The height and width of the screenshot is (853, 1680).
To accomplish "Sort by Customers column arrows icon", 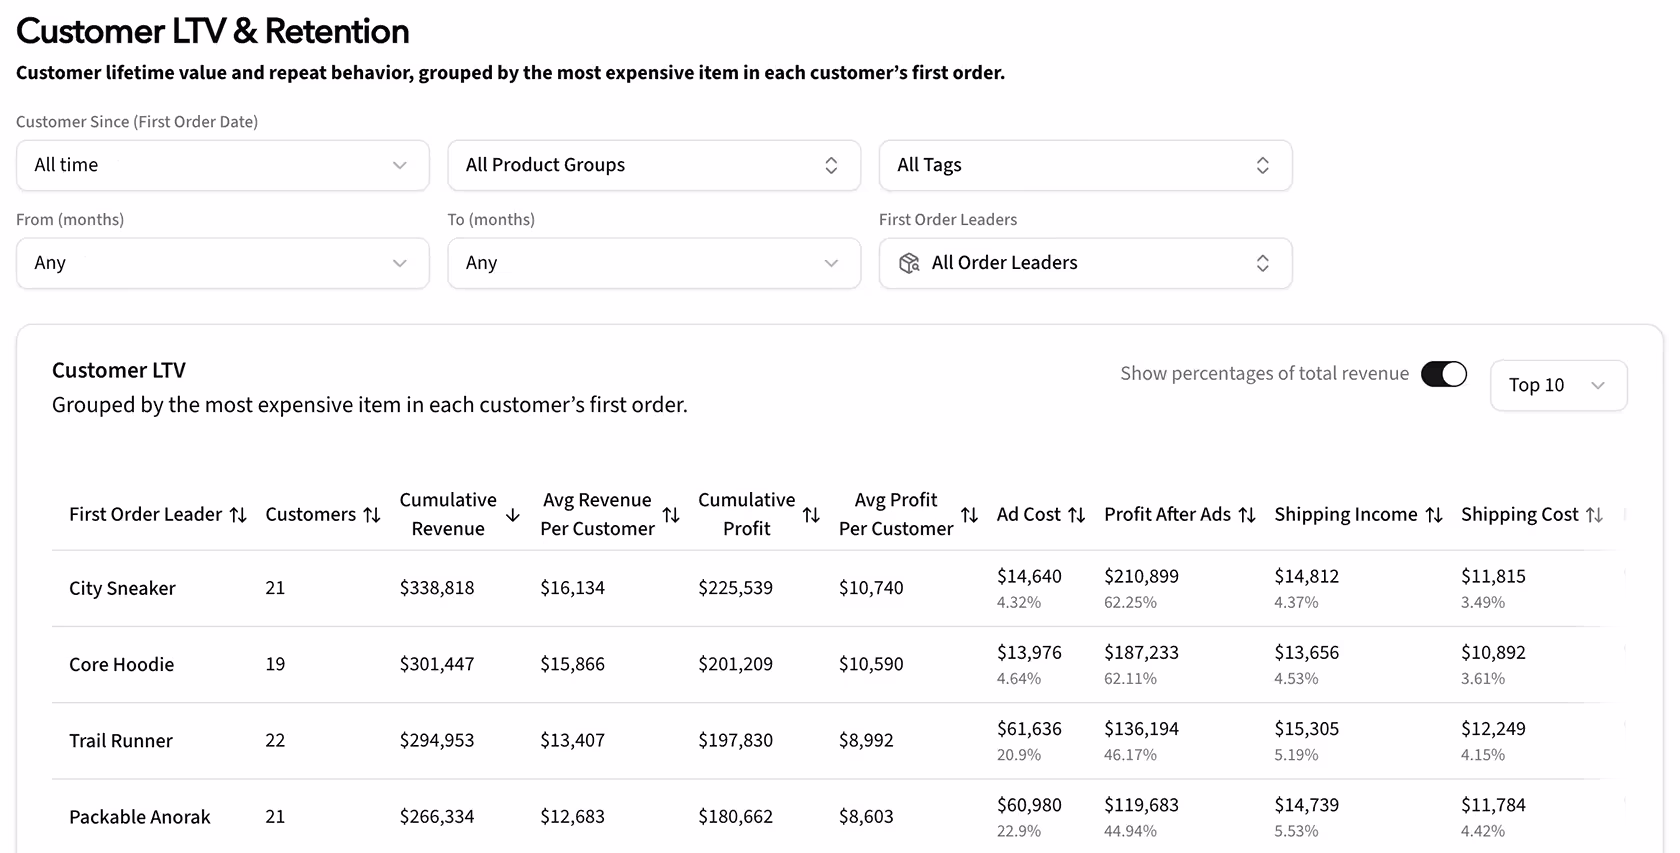I will tap(372, 515).
